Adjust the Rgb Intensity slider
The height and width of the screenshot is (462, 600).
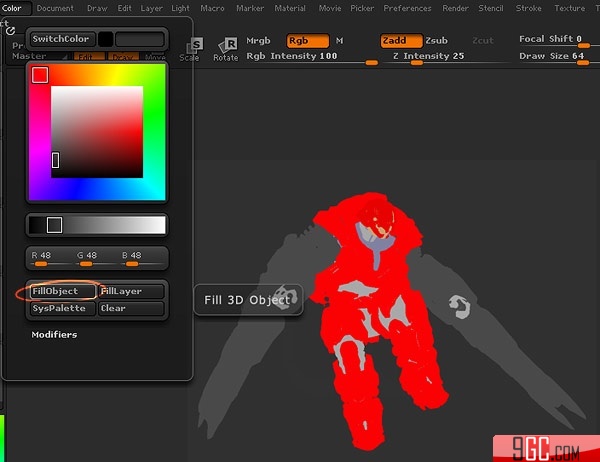pos(312,57)
